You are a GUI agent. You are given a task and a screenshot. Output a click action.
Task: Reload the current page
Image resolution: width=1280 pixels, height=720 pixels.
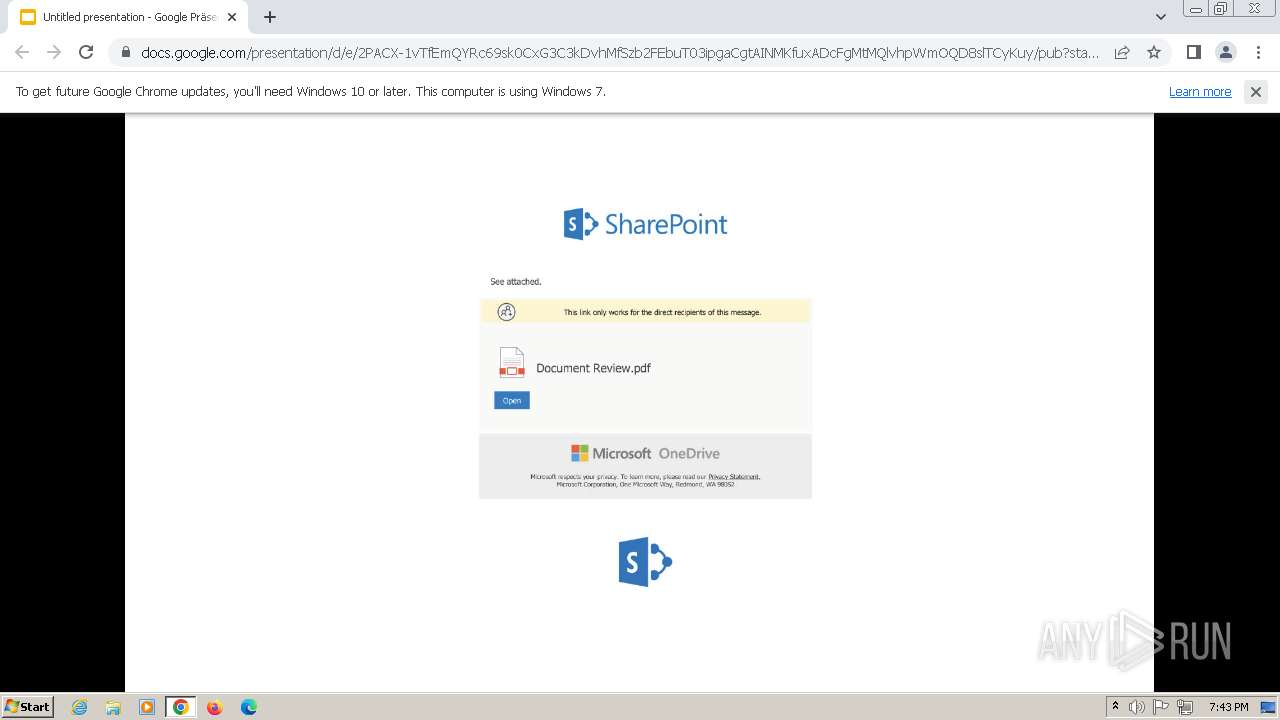pyautogui.click(x=86, y=52)
